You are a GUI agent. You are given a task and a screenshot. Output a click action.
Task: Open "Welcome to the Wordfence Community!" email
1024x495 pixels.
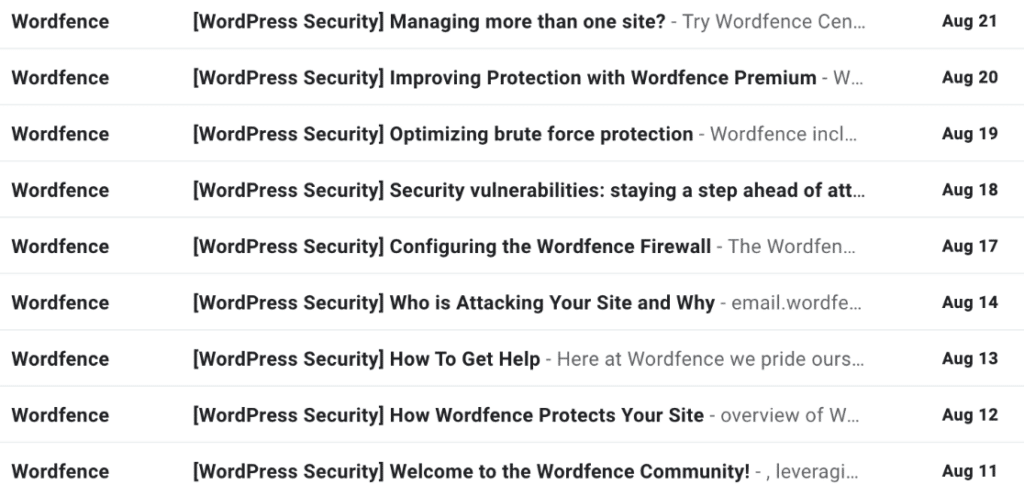point(569,471)
